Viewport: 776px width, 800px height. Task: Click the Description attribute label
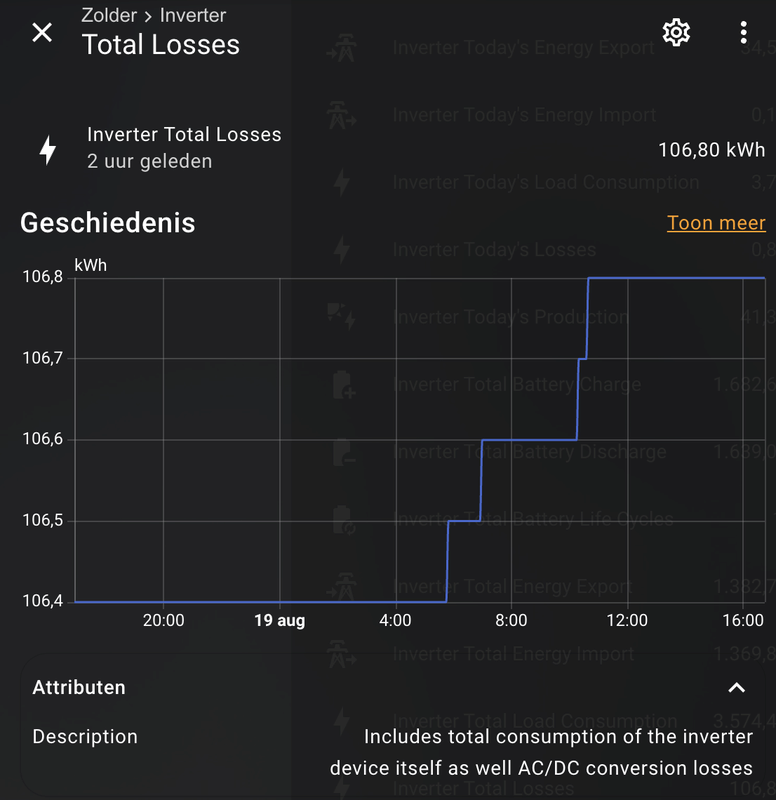[85, 737]
